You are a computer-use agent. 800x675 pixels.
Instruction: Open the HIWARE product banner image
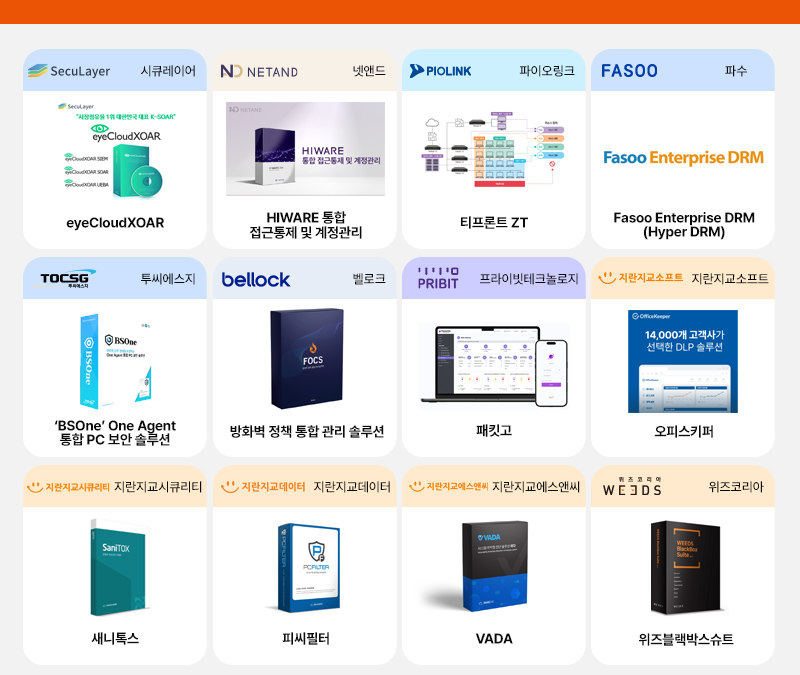tap(306, 149)
